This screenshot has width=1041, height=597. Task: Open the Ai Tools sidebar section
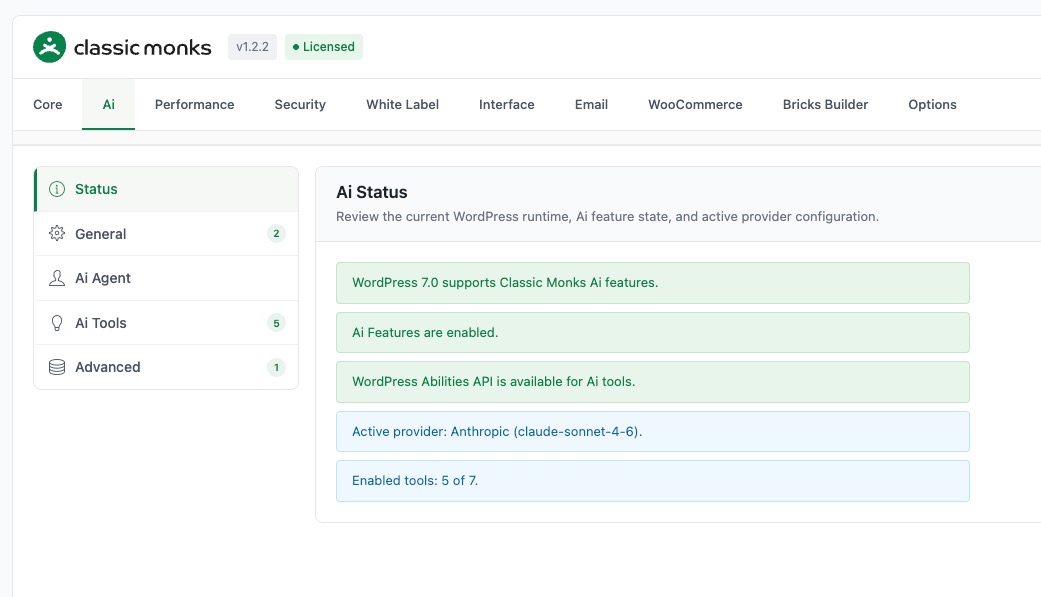[166, 323]
